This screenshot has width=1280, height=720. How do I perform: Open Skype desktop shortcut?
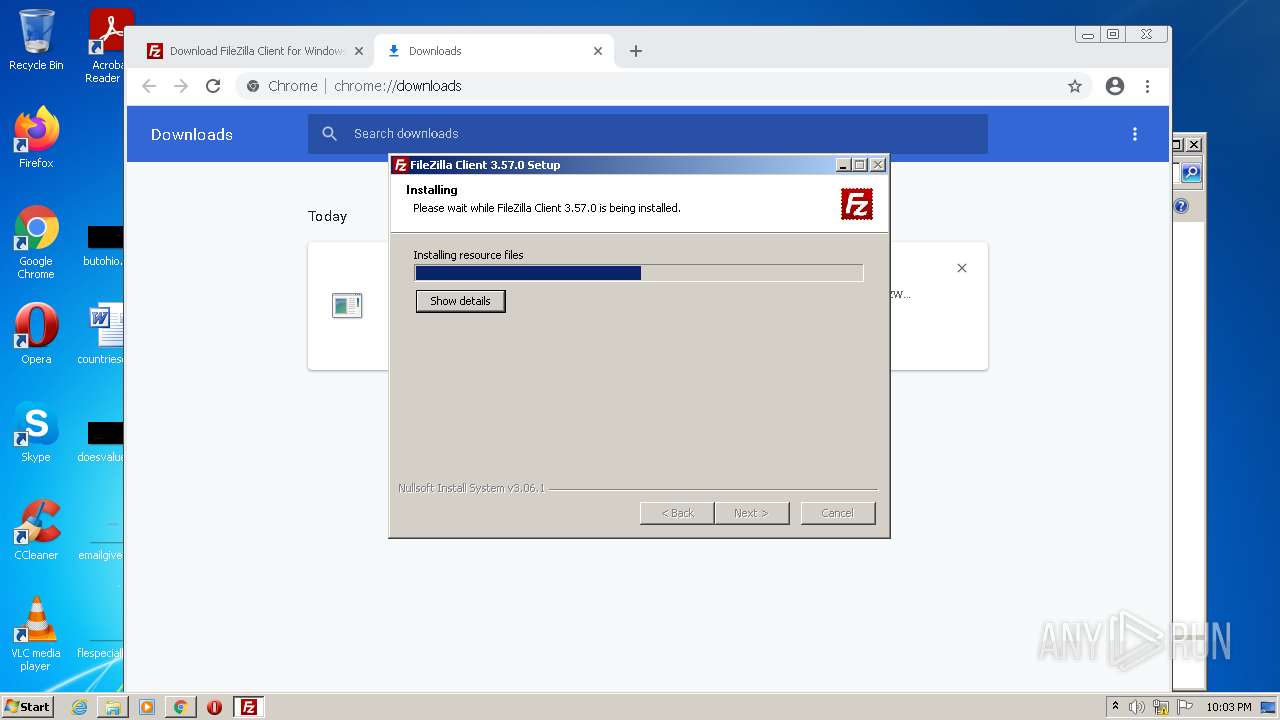click(36, 431)
